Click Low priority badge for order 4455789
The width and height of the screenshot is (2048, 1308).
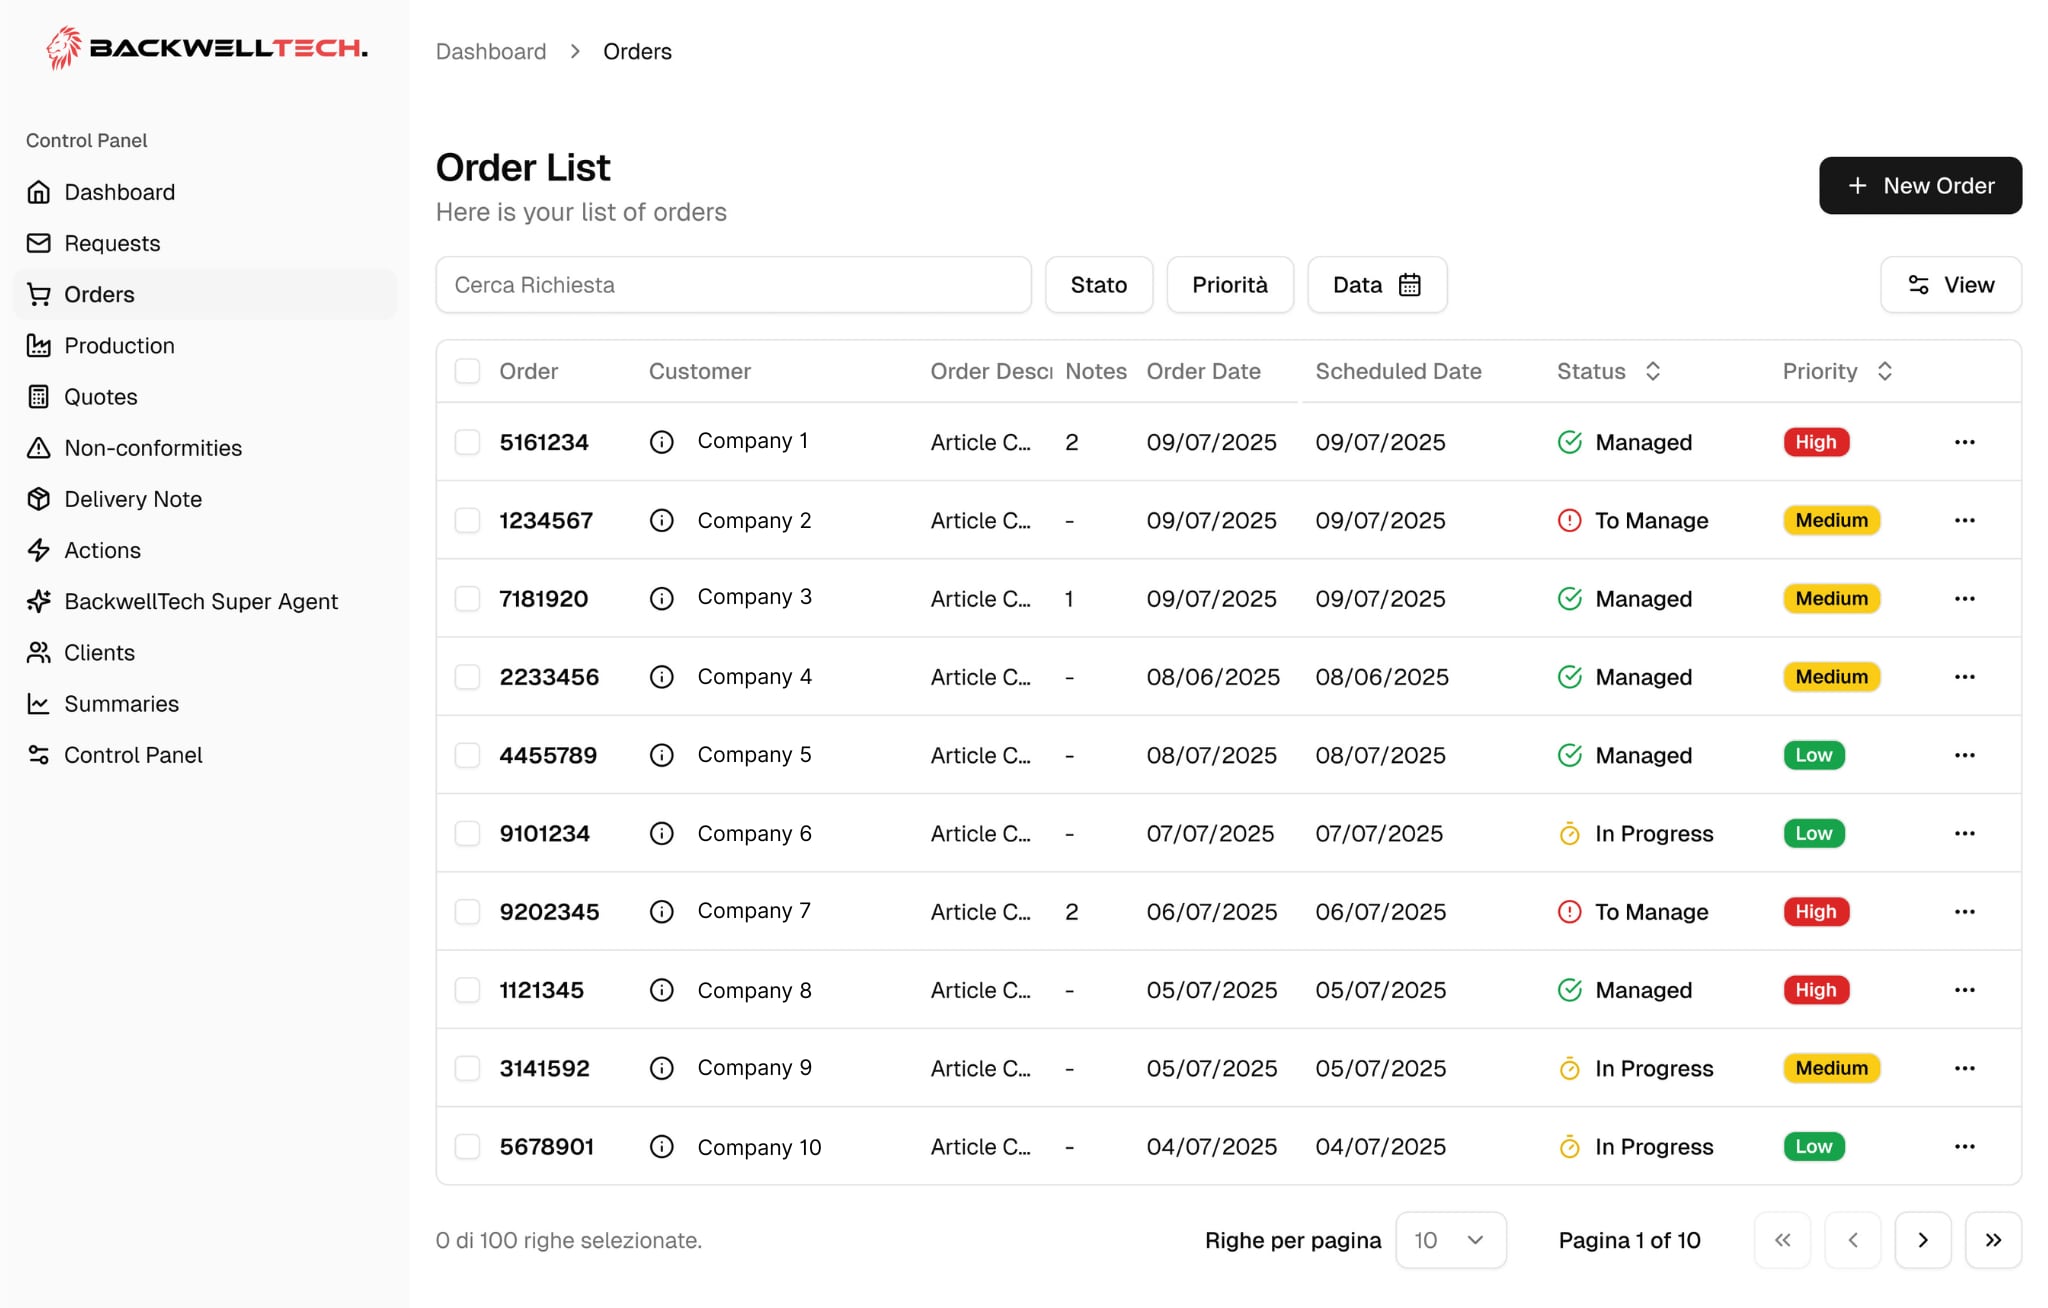[x=1814, y=755]
